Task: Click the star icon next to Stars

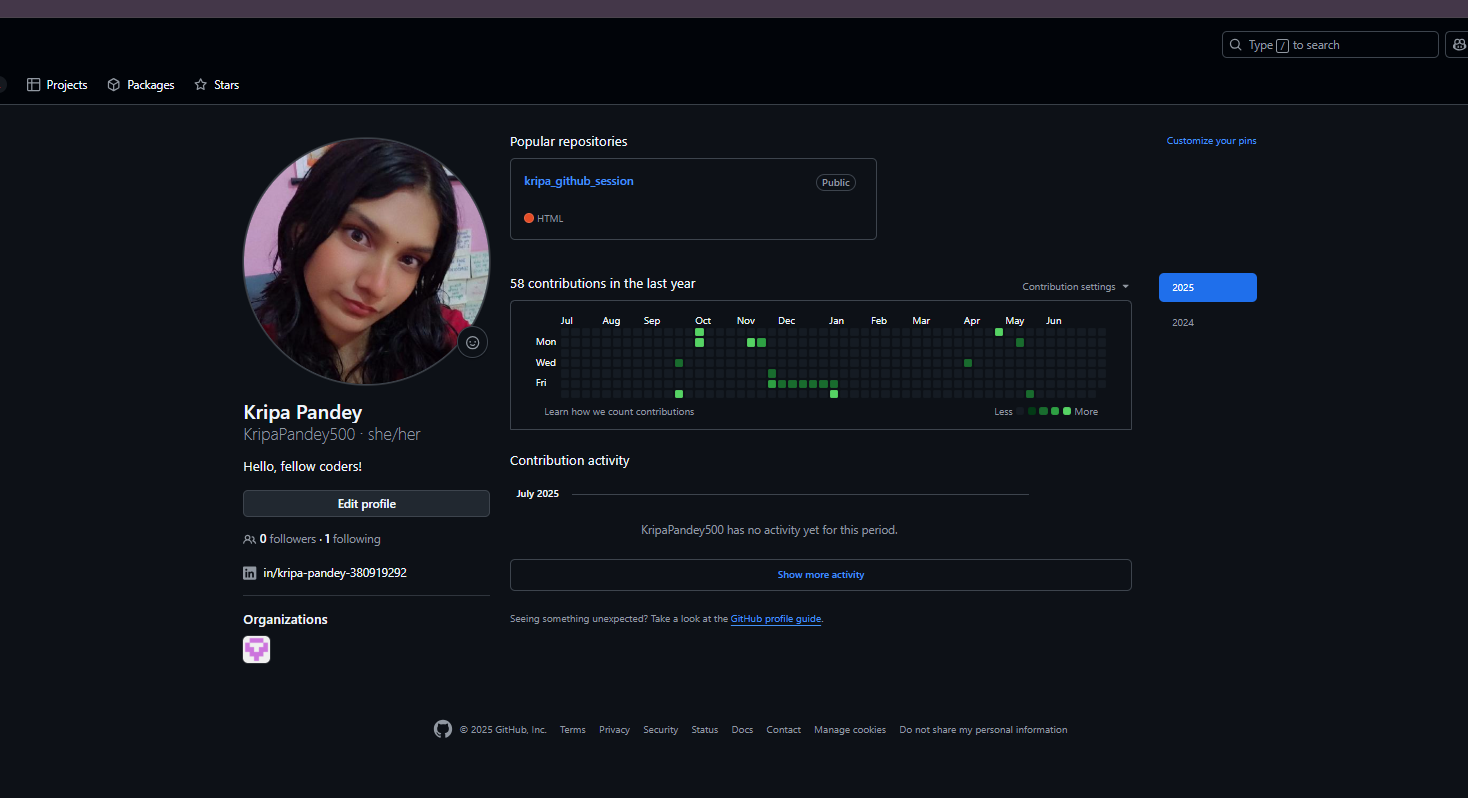Action: (x=200, y=84)
